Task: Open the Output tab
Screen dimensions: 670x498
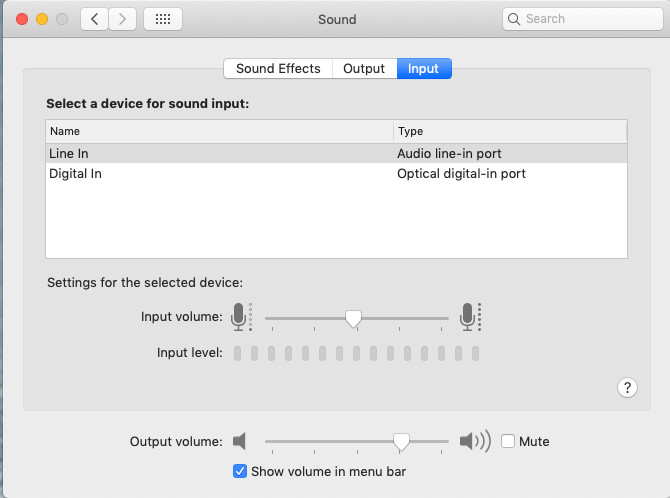Action: pyautogui.click(x=364, y=68)
